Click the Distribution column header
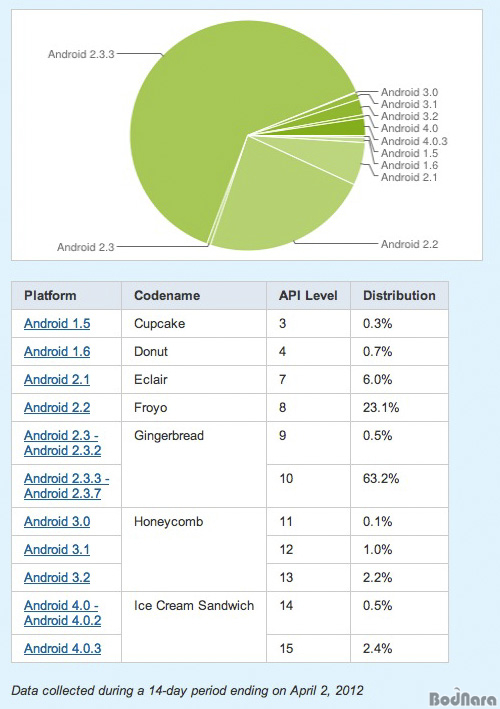 click(x=399, y=295)
